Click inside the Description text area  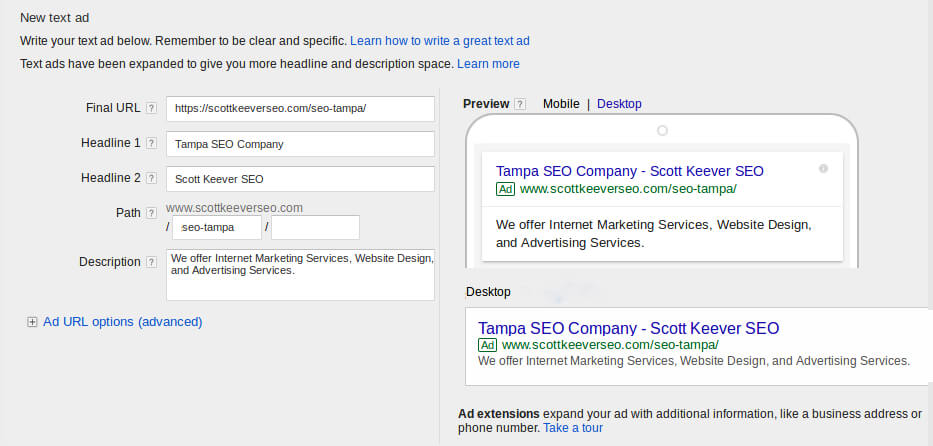300,275
